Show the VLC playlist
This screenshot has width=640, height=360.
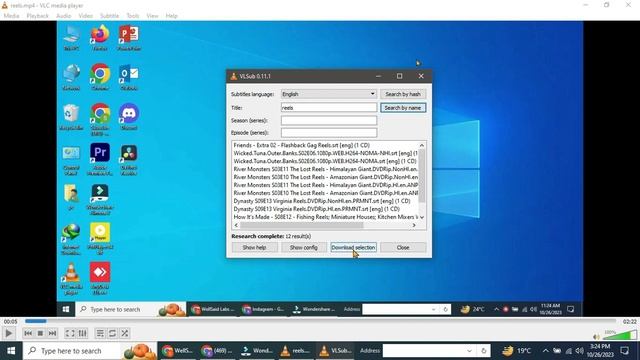[100, 333]
